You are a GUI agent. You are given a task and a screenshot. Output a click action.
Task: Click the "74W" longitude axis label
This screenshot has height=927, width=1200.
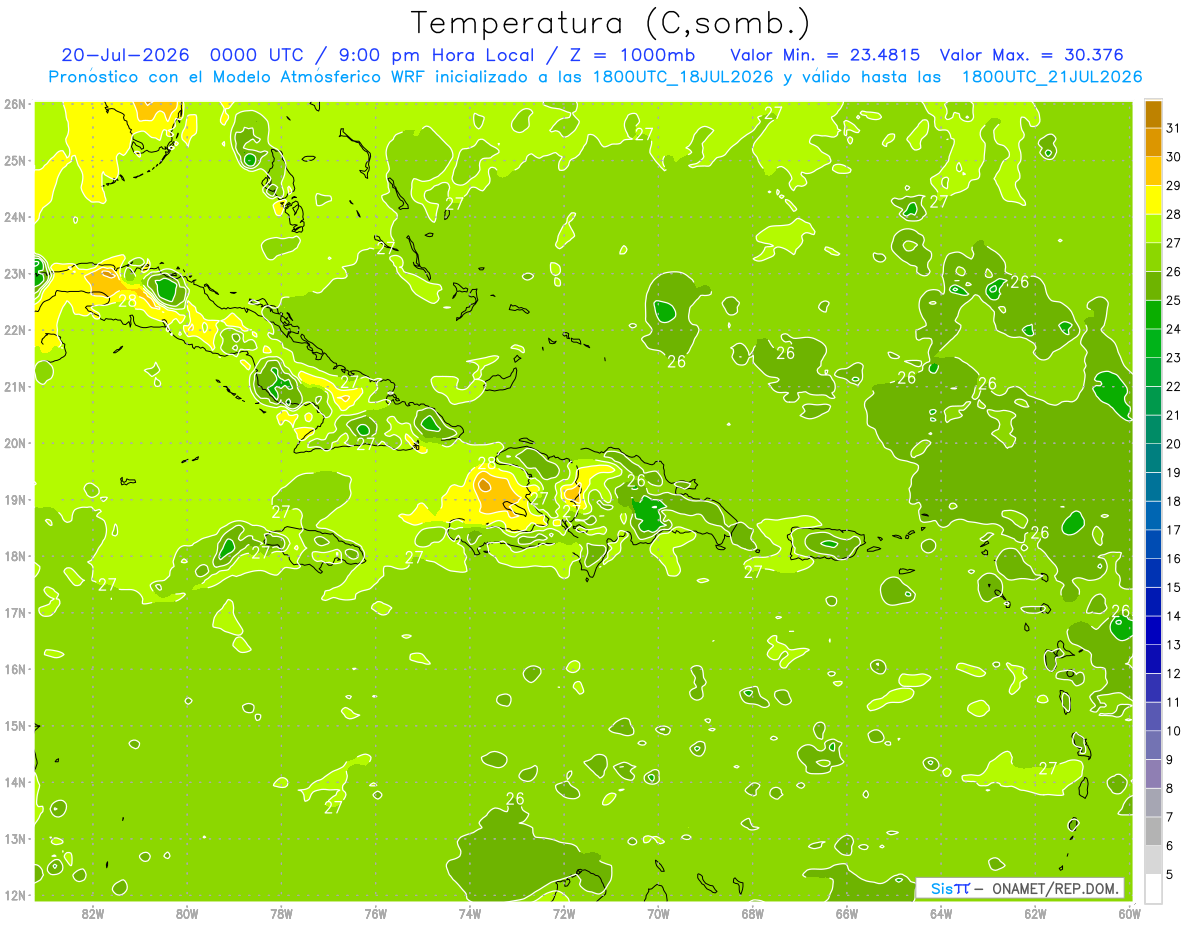[470, 913]
